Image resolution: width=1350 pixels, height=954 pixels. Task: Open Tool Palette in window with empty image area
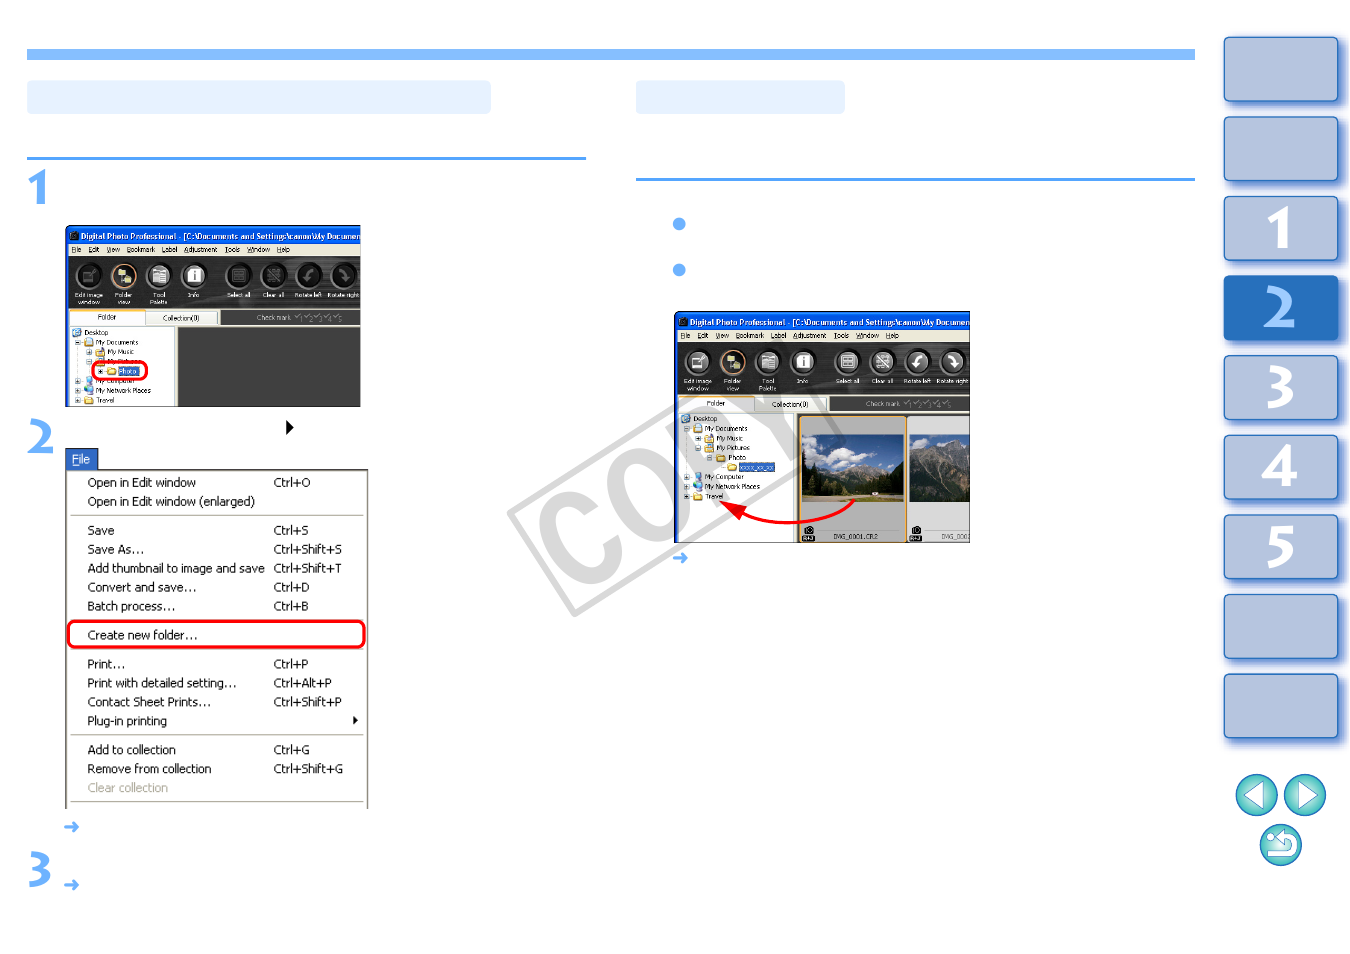coord(159,277)
